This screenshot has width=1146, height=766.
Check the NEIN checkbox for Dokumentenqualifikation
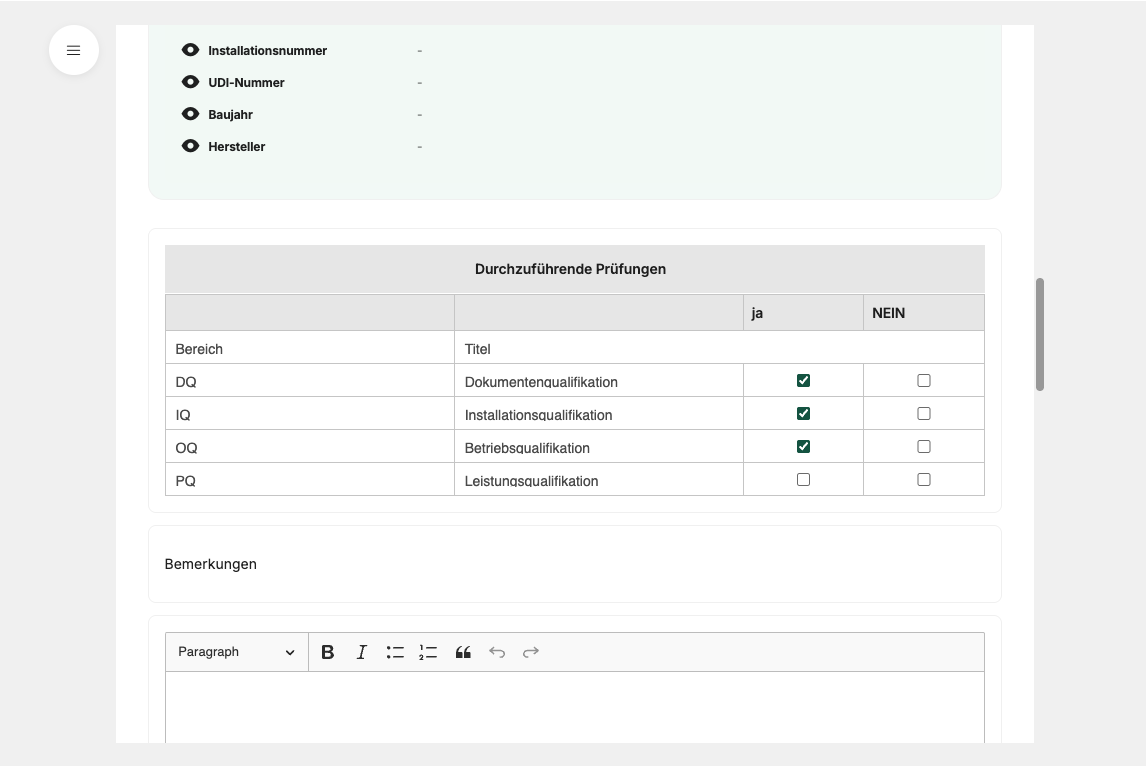coord(924,381)
